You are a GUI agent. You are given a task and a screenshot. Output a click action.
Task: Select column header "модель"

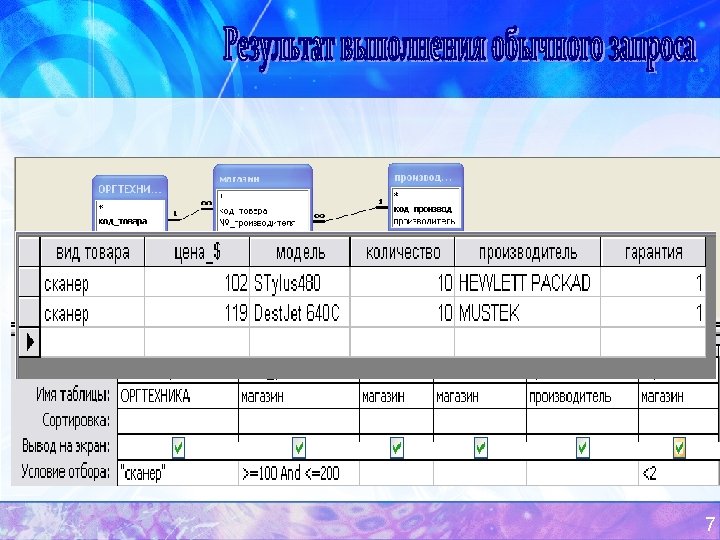pos(300,252)
